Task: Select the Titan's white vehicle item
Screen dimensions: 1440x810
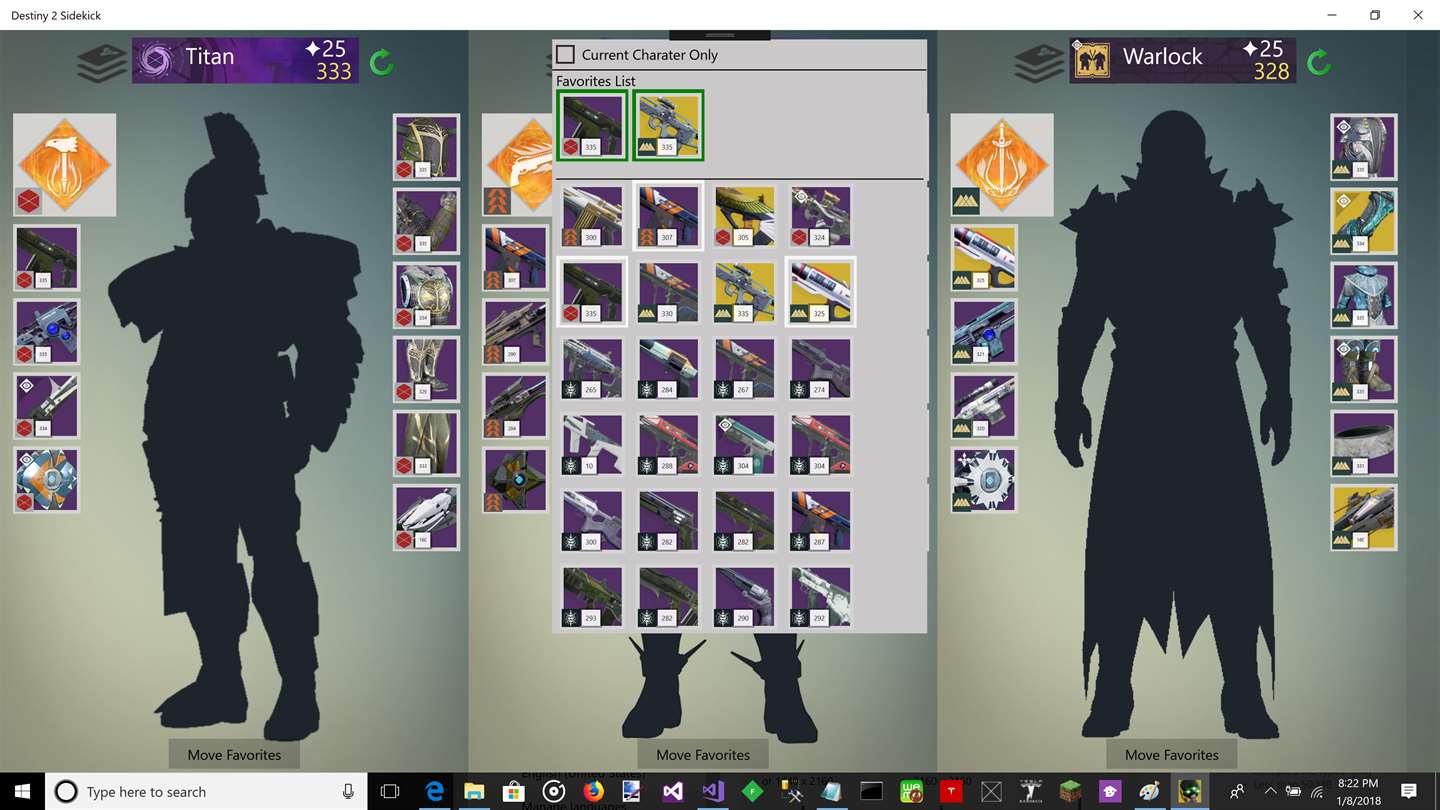Action: pos(427,517)
